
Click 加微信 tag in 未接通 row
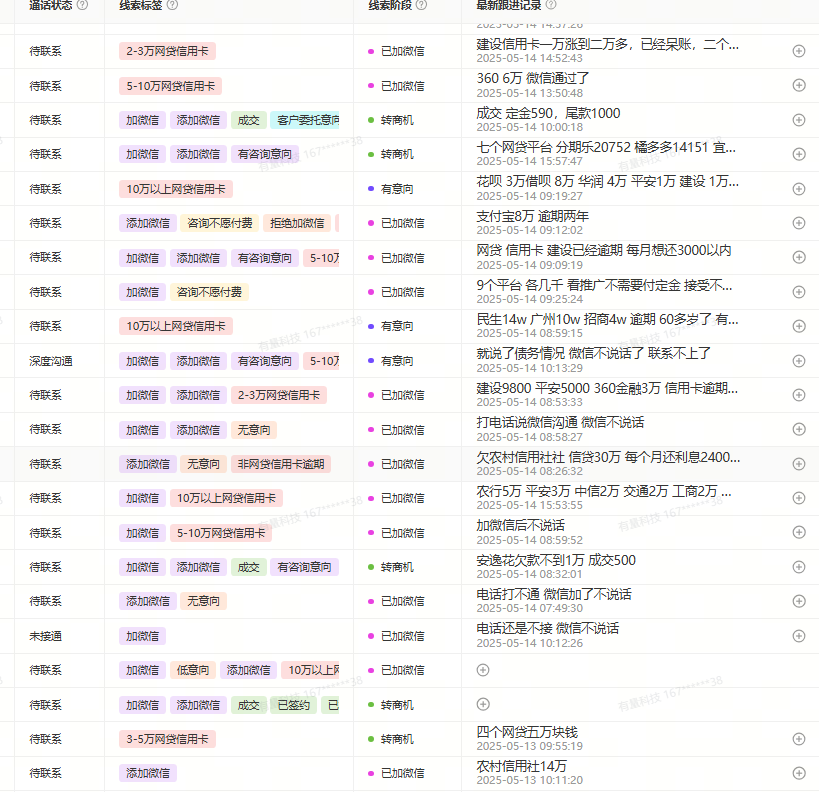(143, 636)
